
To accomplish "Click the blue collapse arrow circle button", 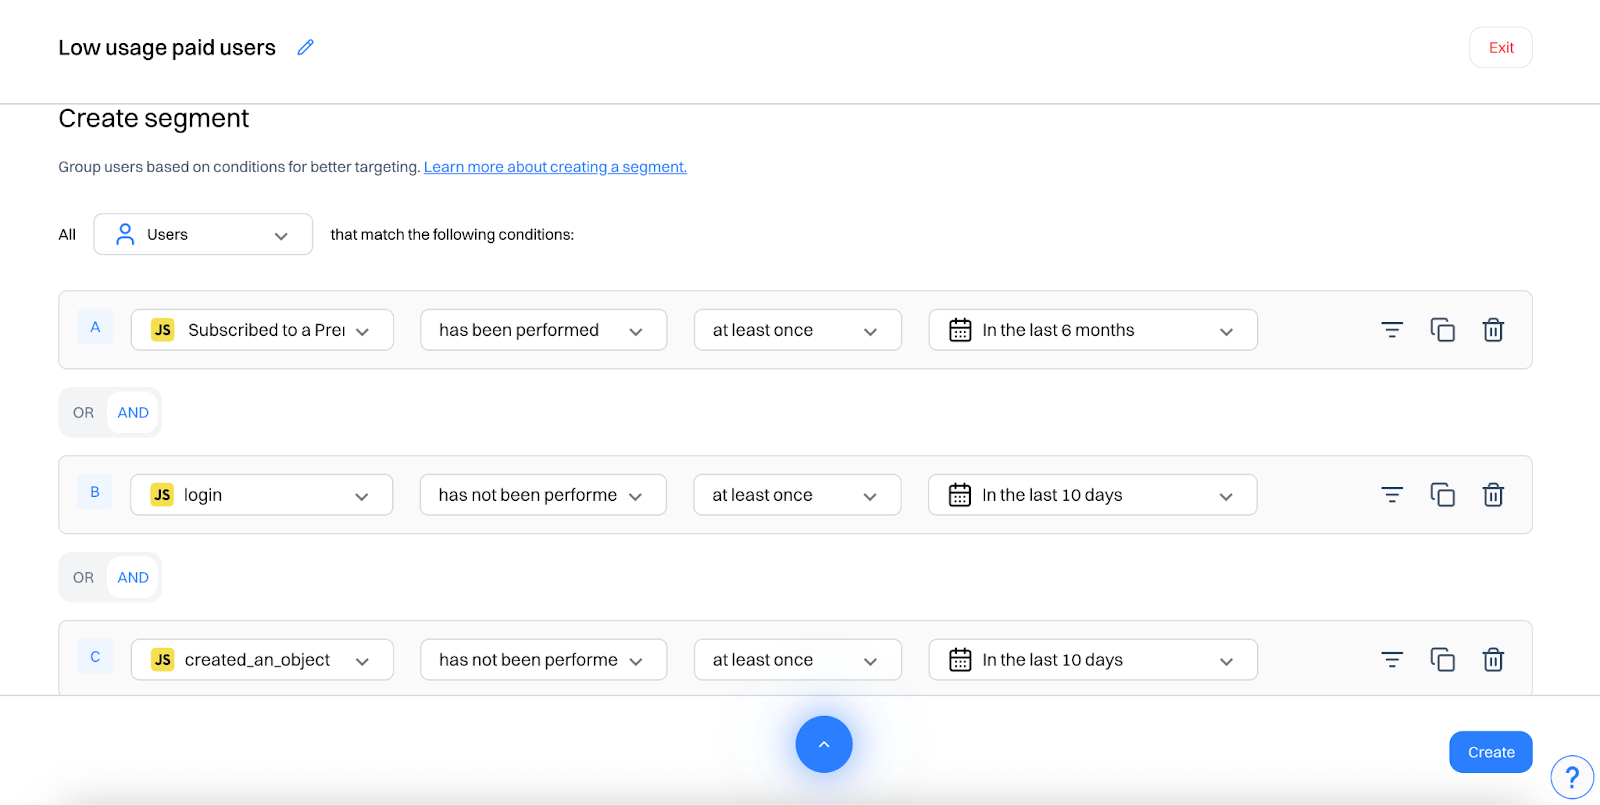I will coord(824,744).
